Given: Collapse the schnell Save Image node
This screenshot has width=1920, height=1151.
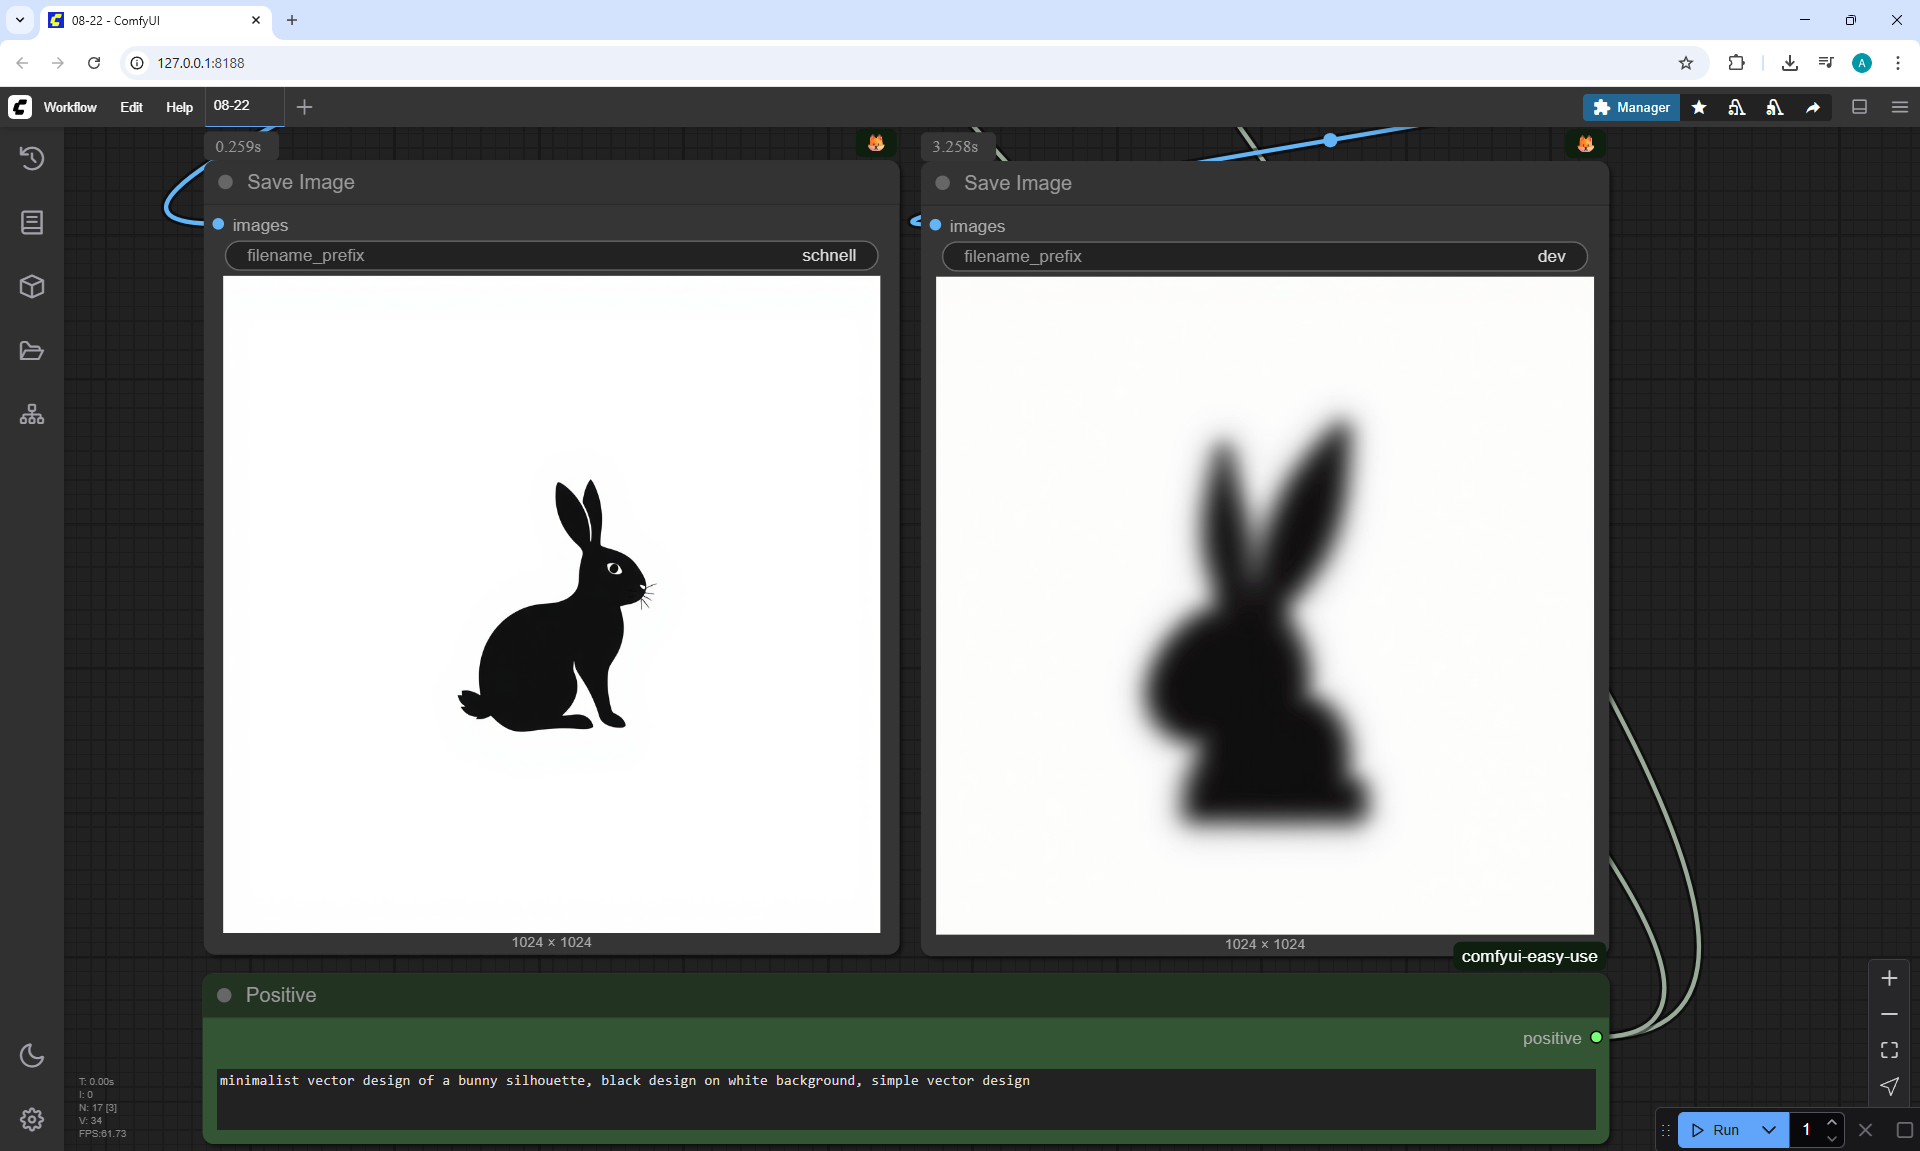Looking at the screenshot, I should 226,182.
